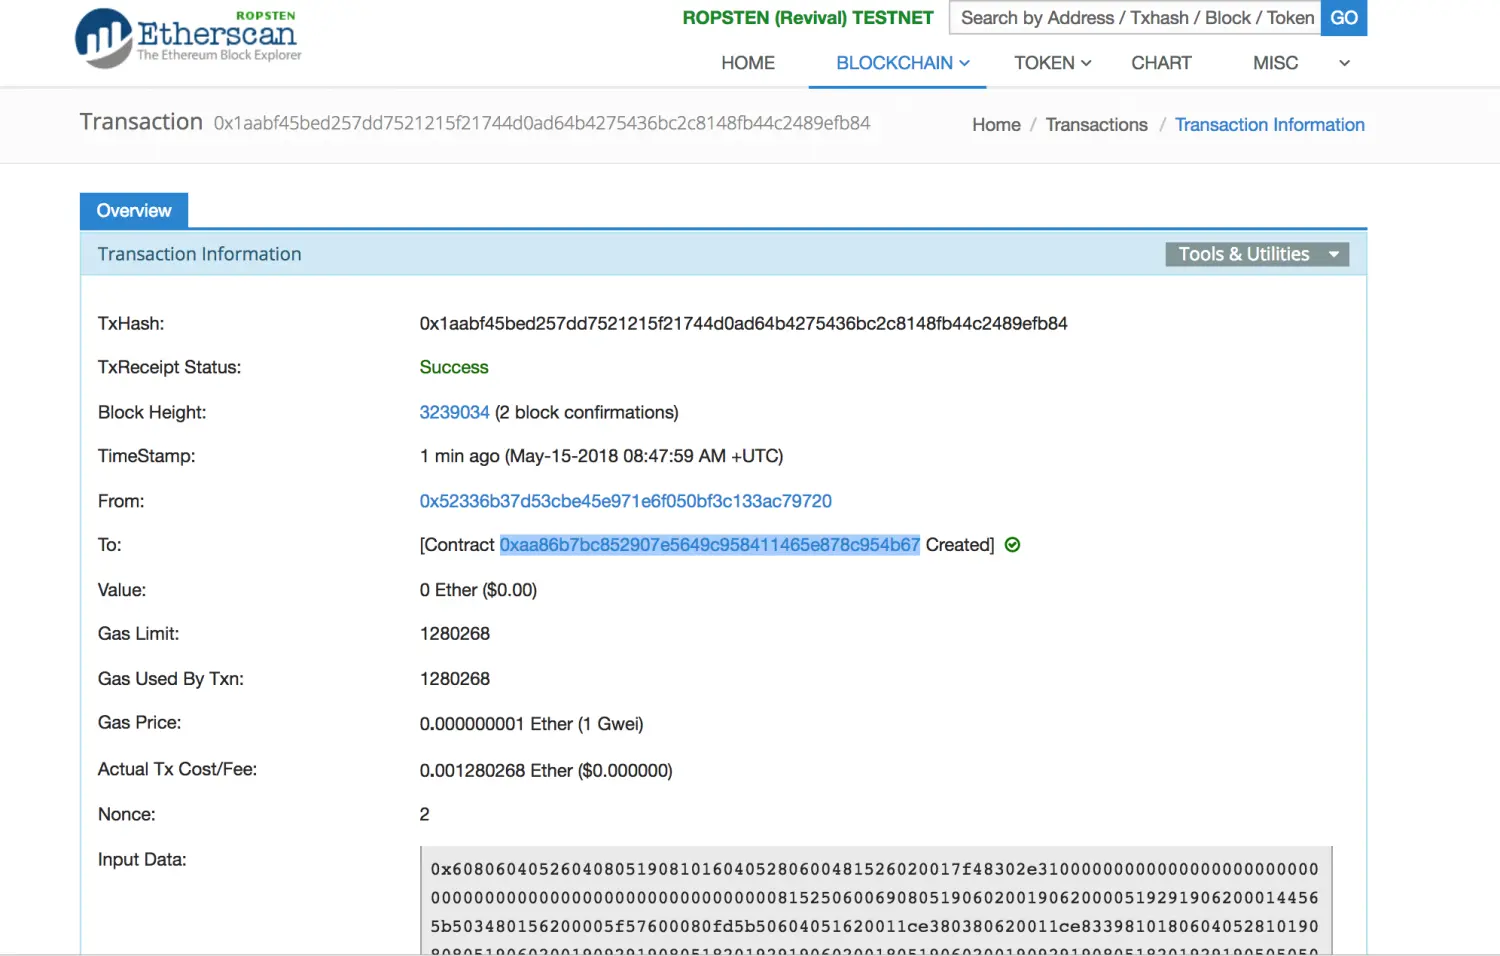The width and height of the screenshot is (1500, 956).
Task: Focus the address/txhash search field
Action: click(1135, 18)
